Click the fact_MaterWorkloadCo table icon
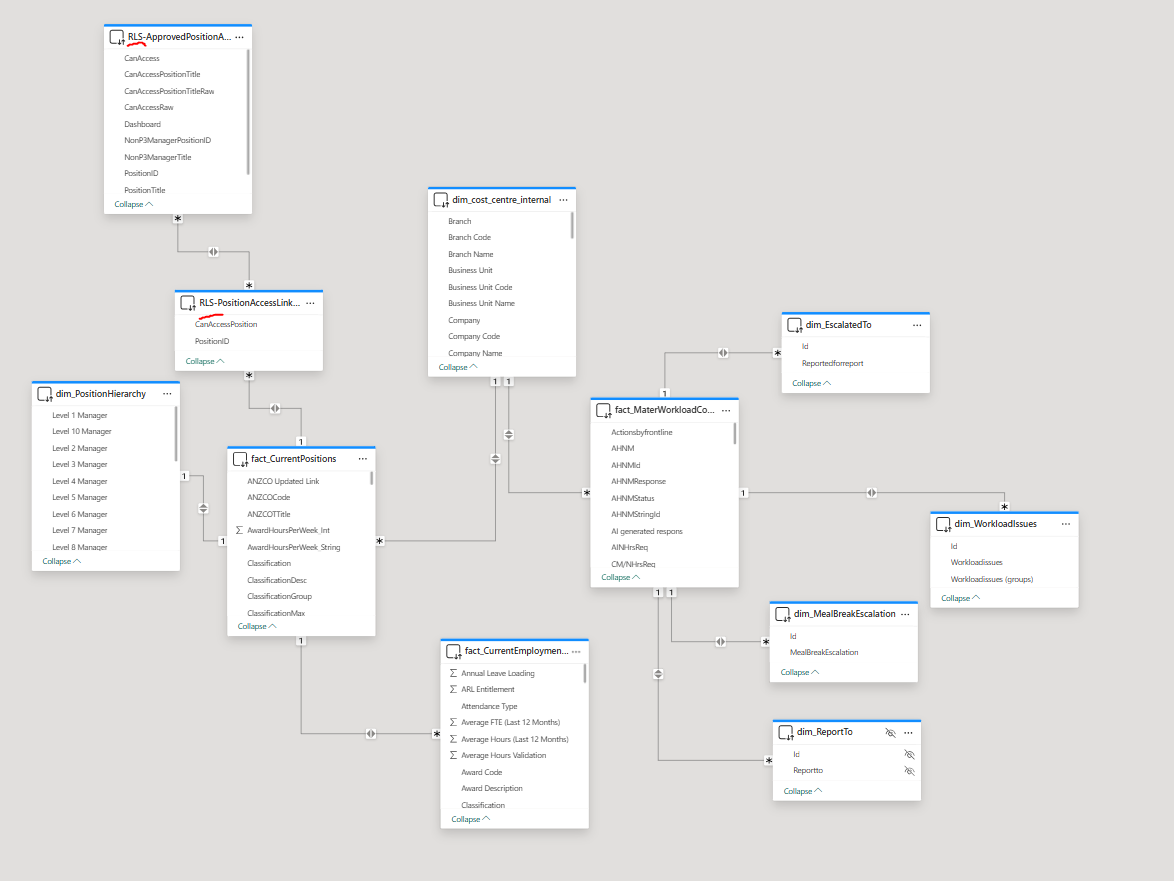The image size is (1174, 881). 603,411
